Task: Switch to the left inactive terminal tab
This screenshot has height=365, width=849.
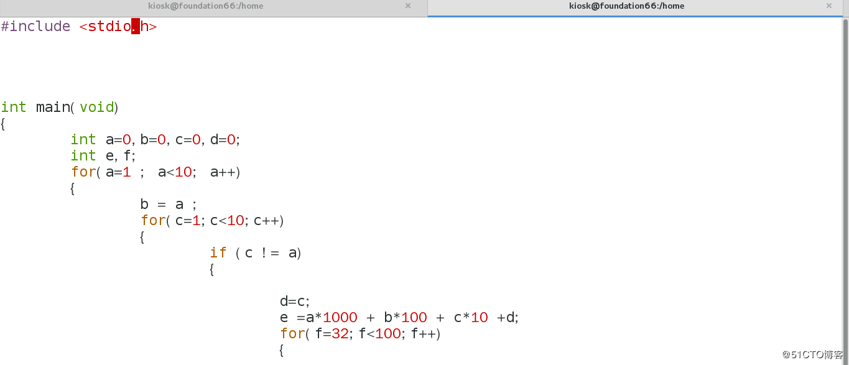Action: coord(206,6)
